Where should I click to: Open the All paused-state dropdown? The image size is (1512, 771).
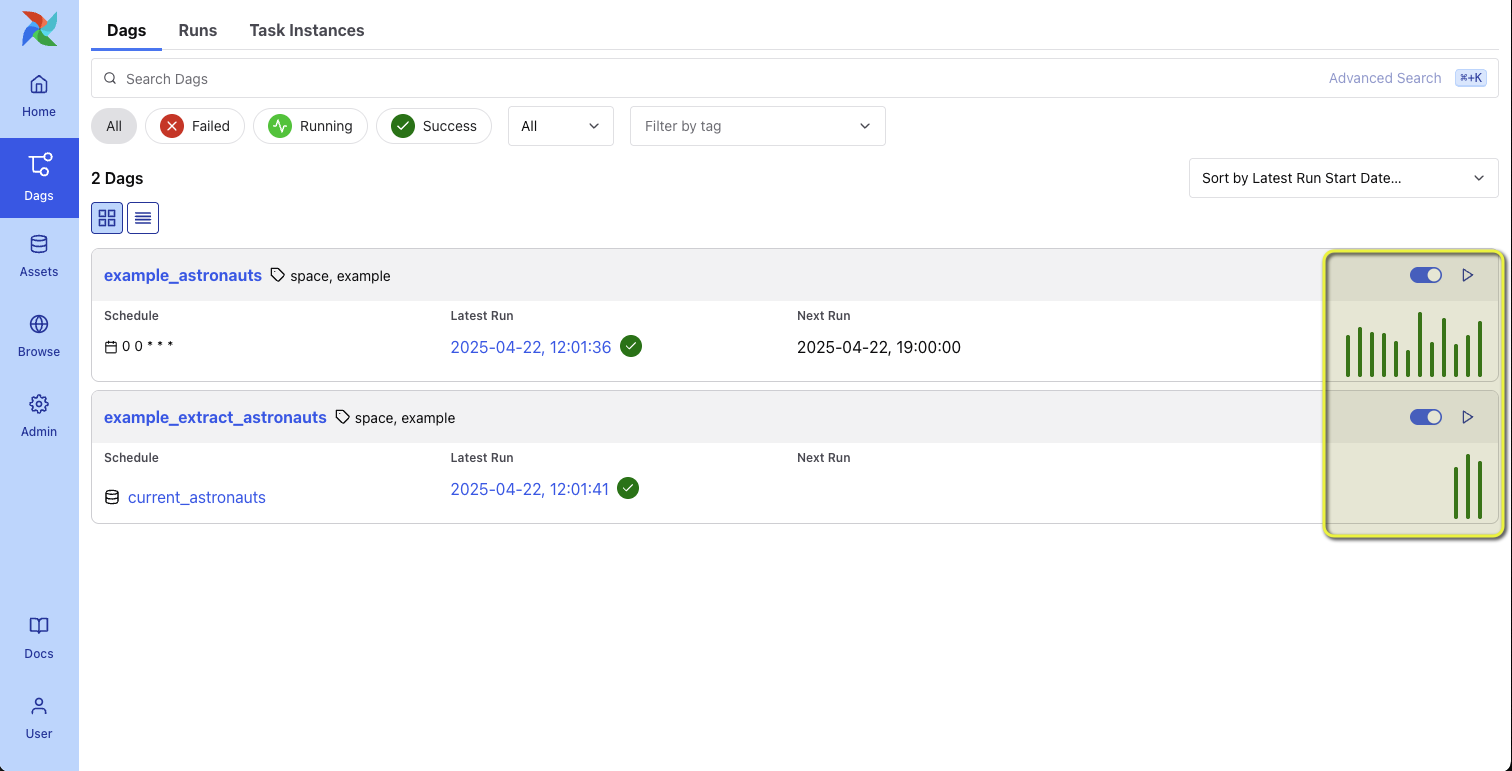(x=561, y=126)
